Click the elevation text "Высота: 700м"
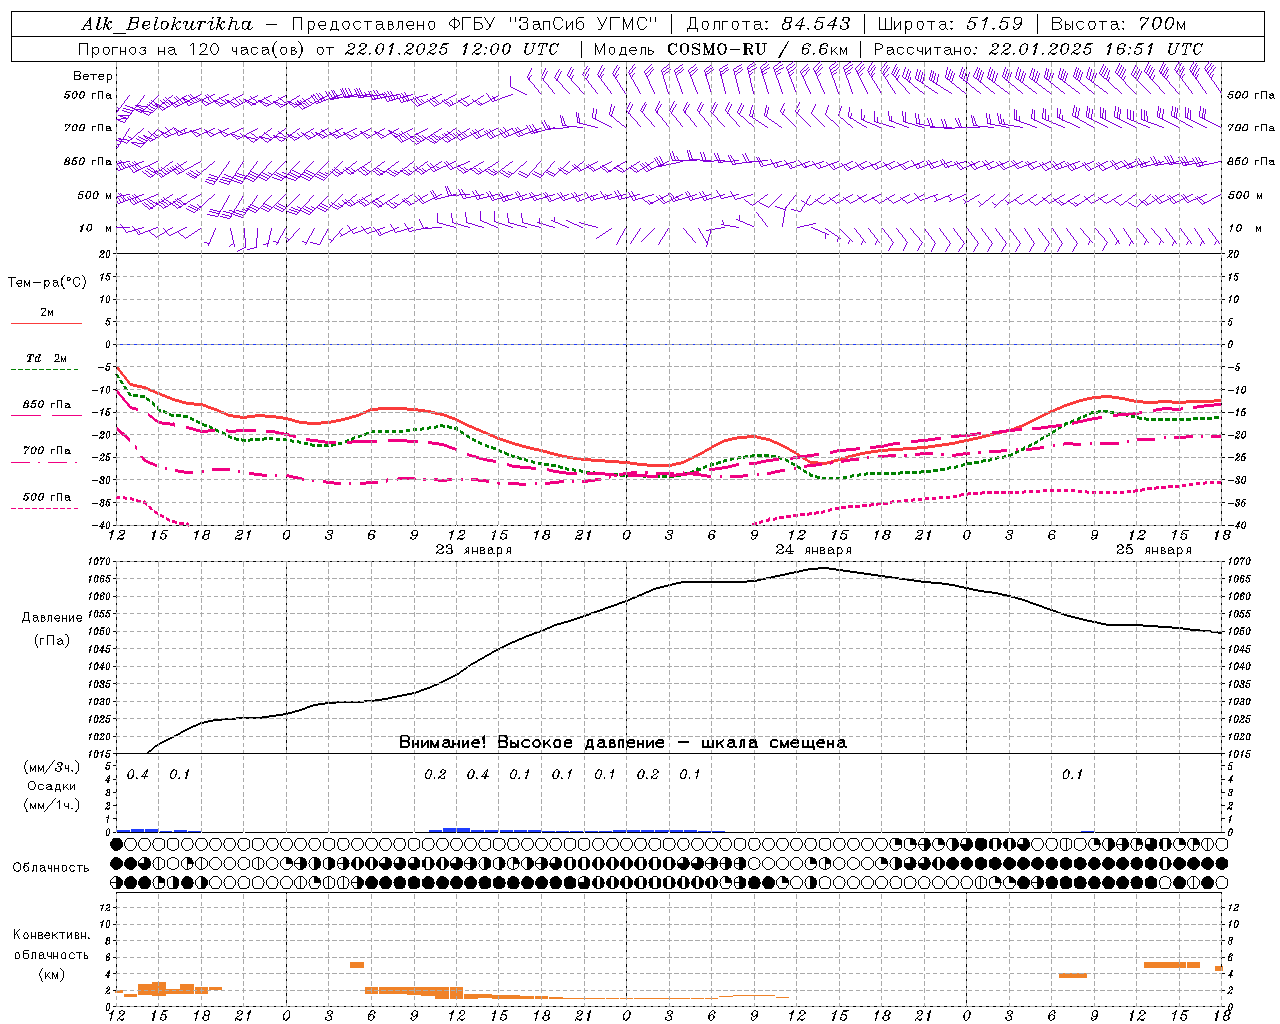 pos(1119,24)
